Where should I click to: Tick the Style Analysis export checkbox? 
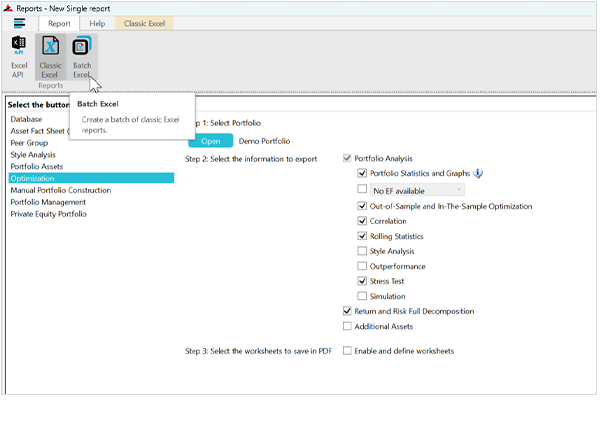click(x=362, y=251)
